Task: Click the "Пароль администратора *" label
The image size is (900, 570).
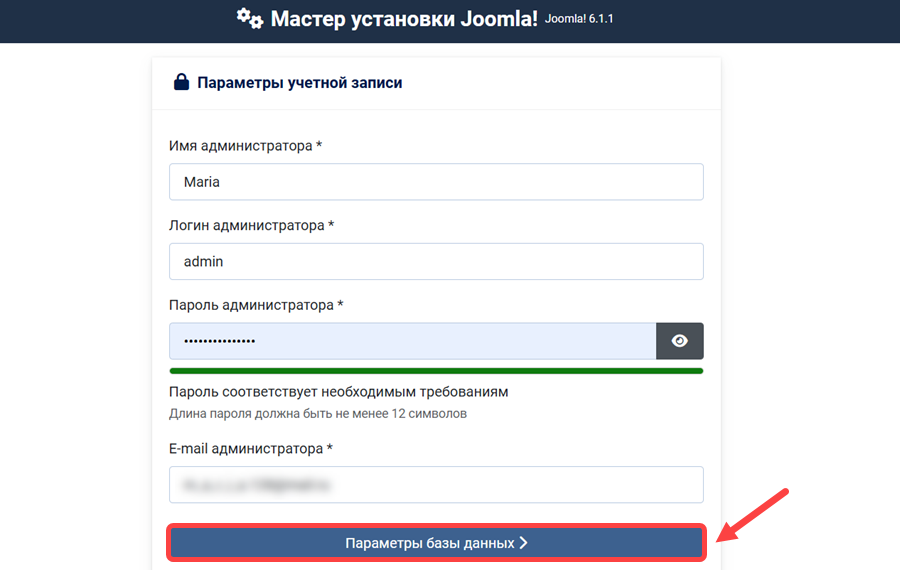Action: pyautogui.click(x=256, y=305)
